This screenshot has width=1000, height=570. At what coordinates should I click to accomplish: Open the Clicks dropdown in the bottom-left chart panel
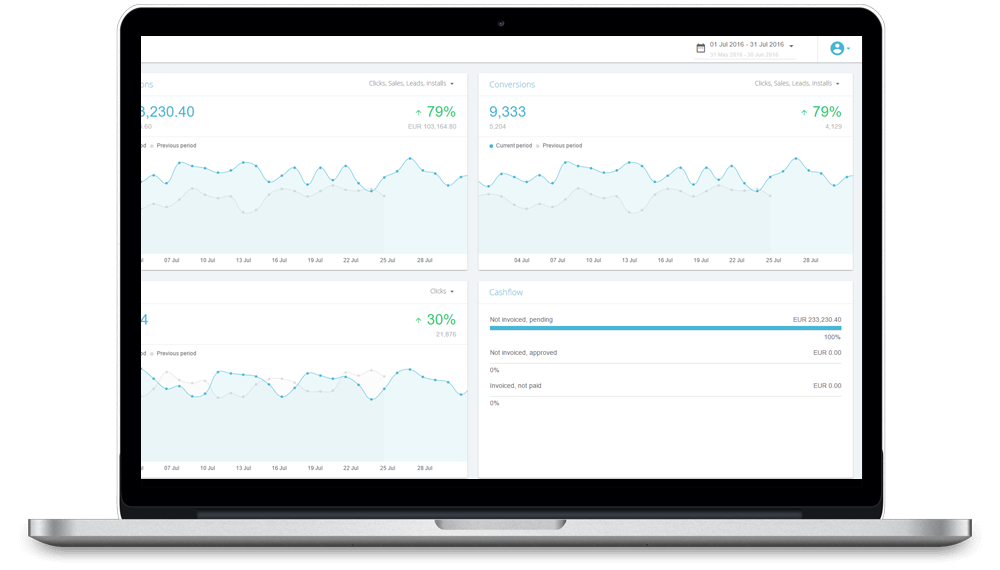[x=441, y=291]
